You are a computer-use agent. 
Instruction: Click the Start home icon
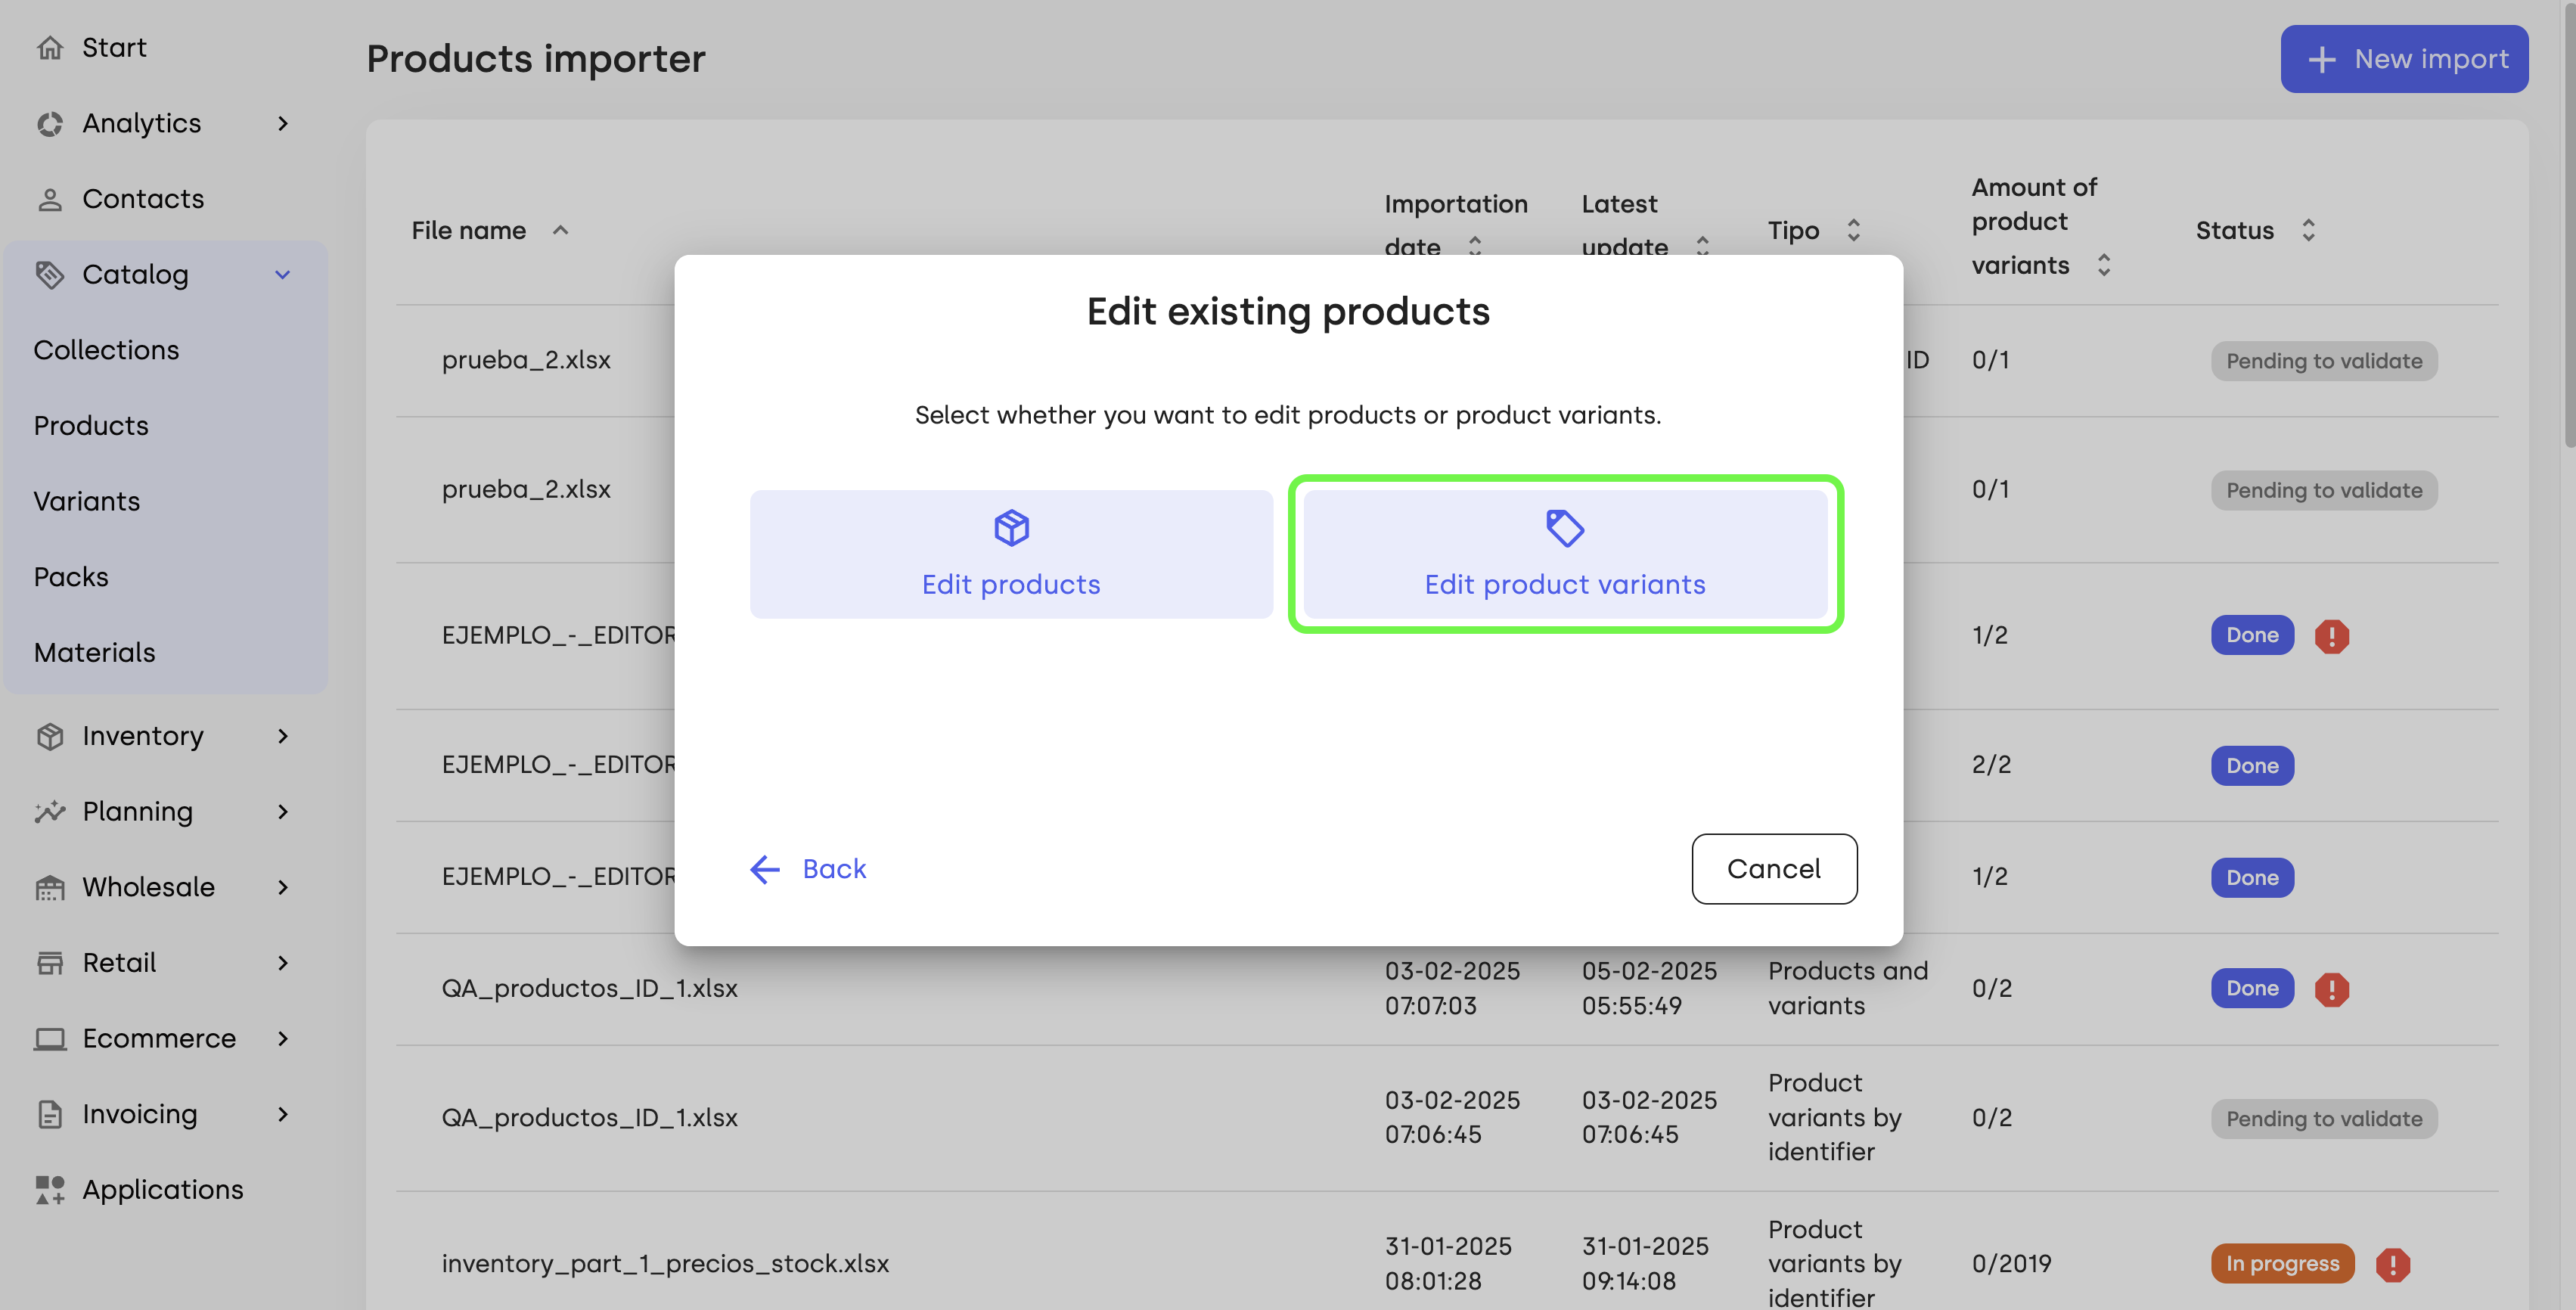[50, 47]
